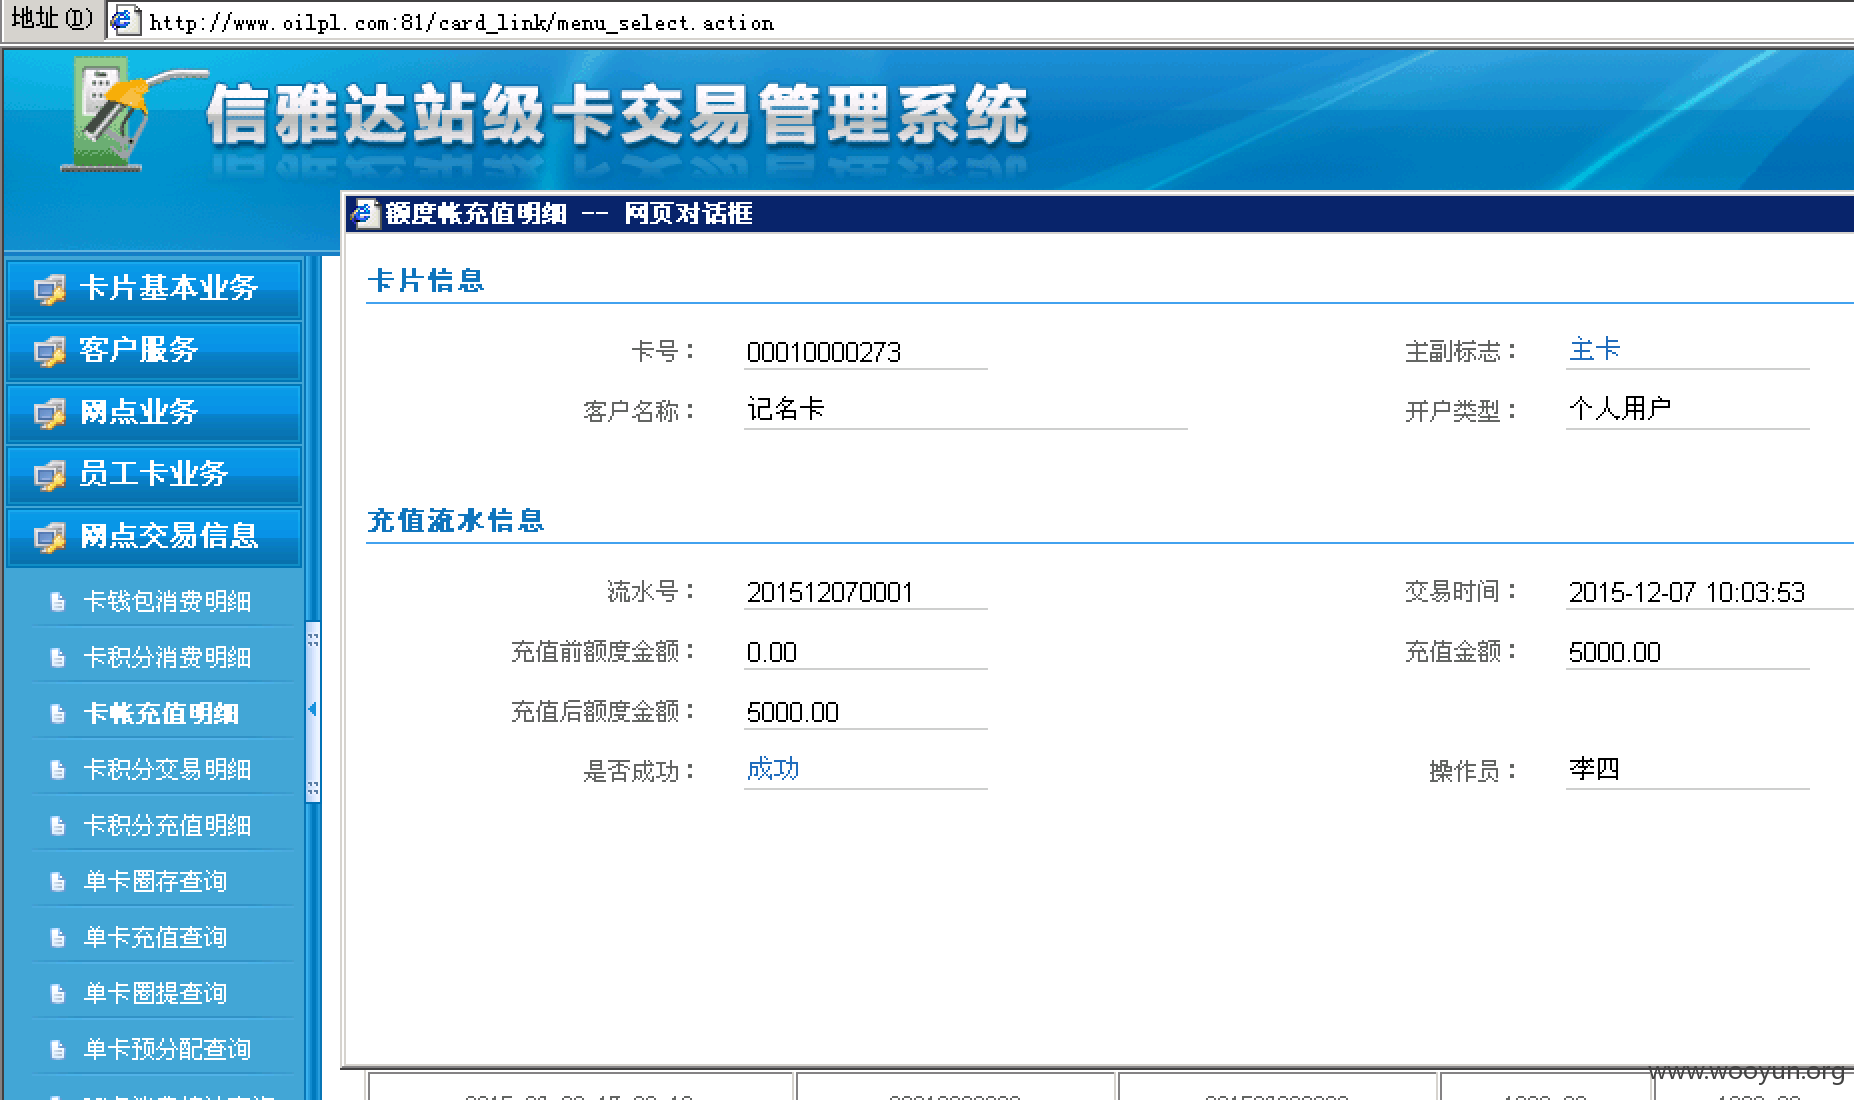The width and height of the screenshot is (1854, 1100).
Task: Click the document icon beside 卡积分充值明细
Action: pyautogui.click(x=58, y=826)
